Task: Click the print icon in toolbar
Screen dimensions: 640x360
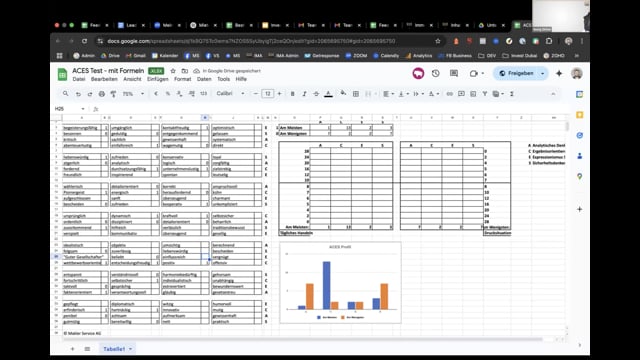Action: [x=102, y=94]
